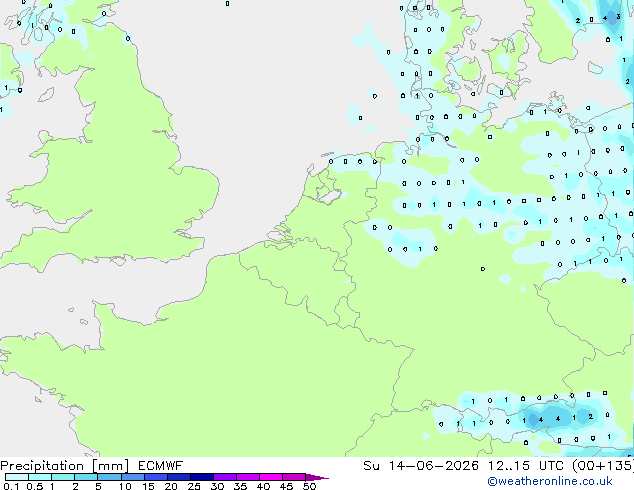The image size is (634, 490).
Task: Click the 'ECMWF' model label
Action: point(161,466)
